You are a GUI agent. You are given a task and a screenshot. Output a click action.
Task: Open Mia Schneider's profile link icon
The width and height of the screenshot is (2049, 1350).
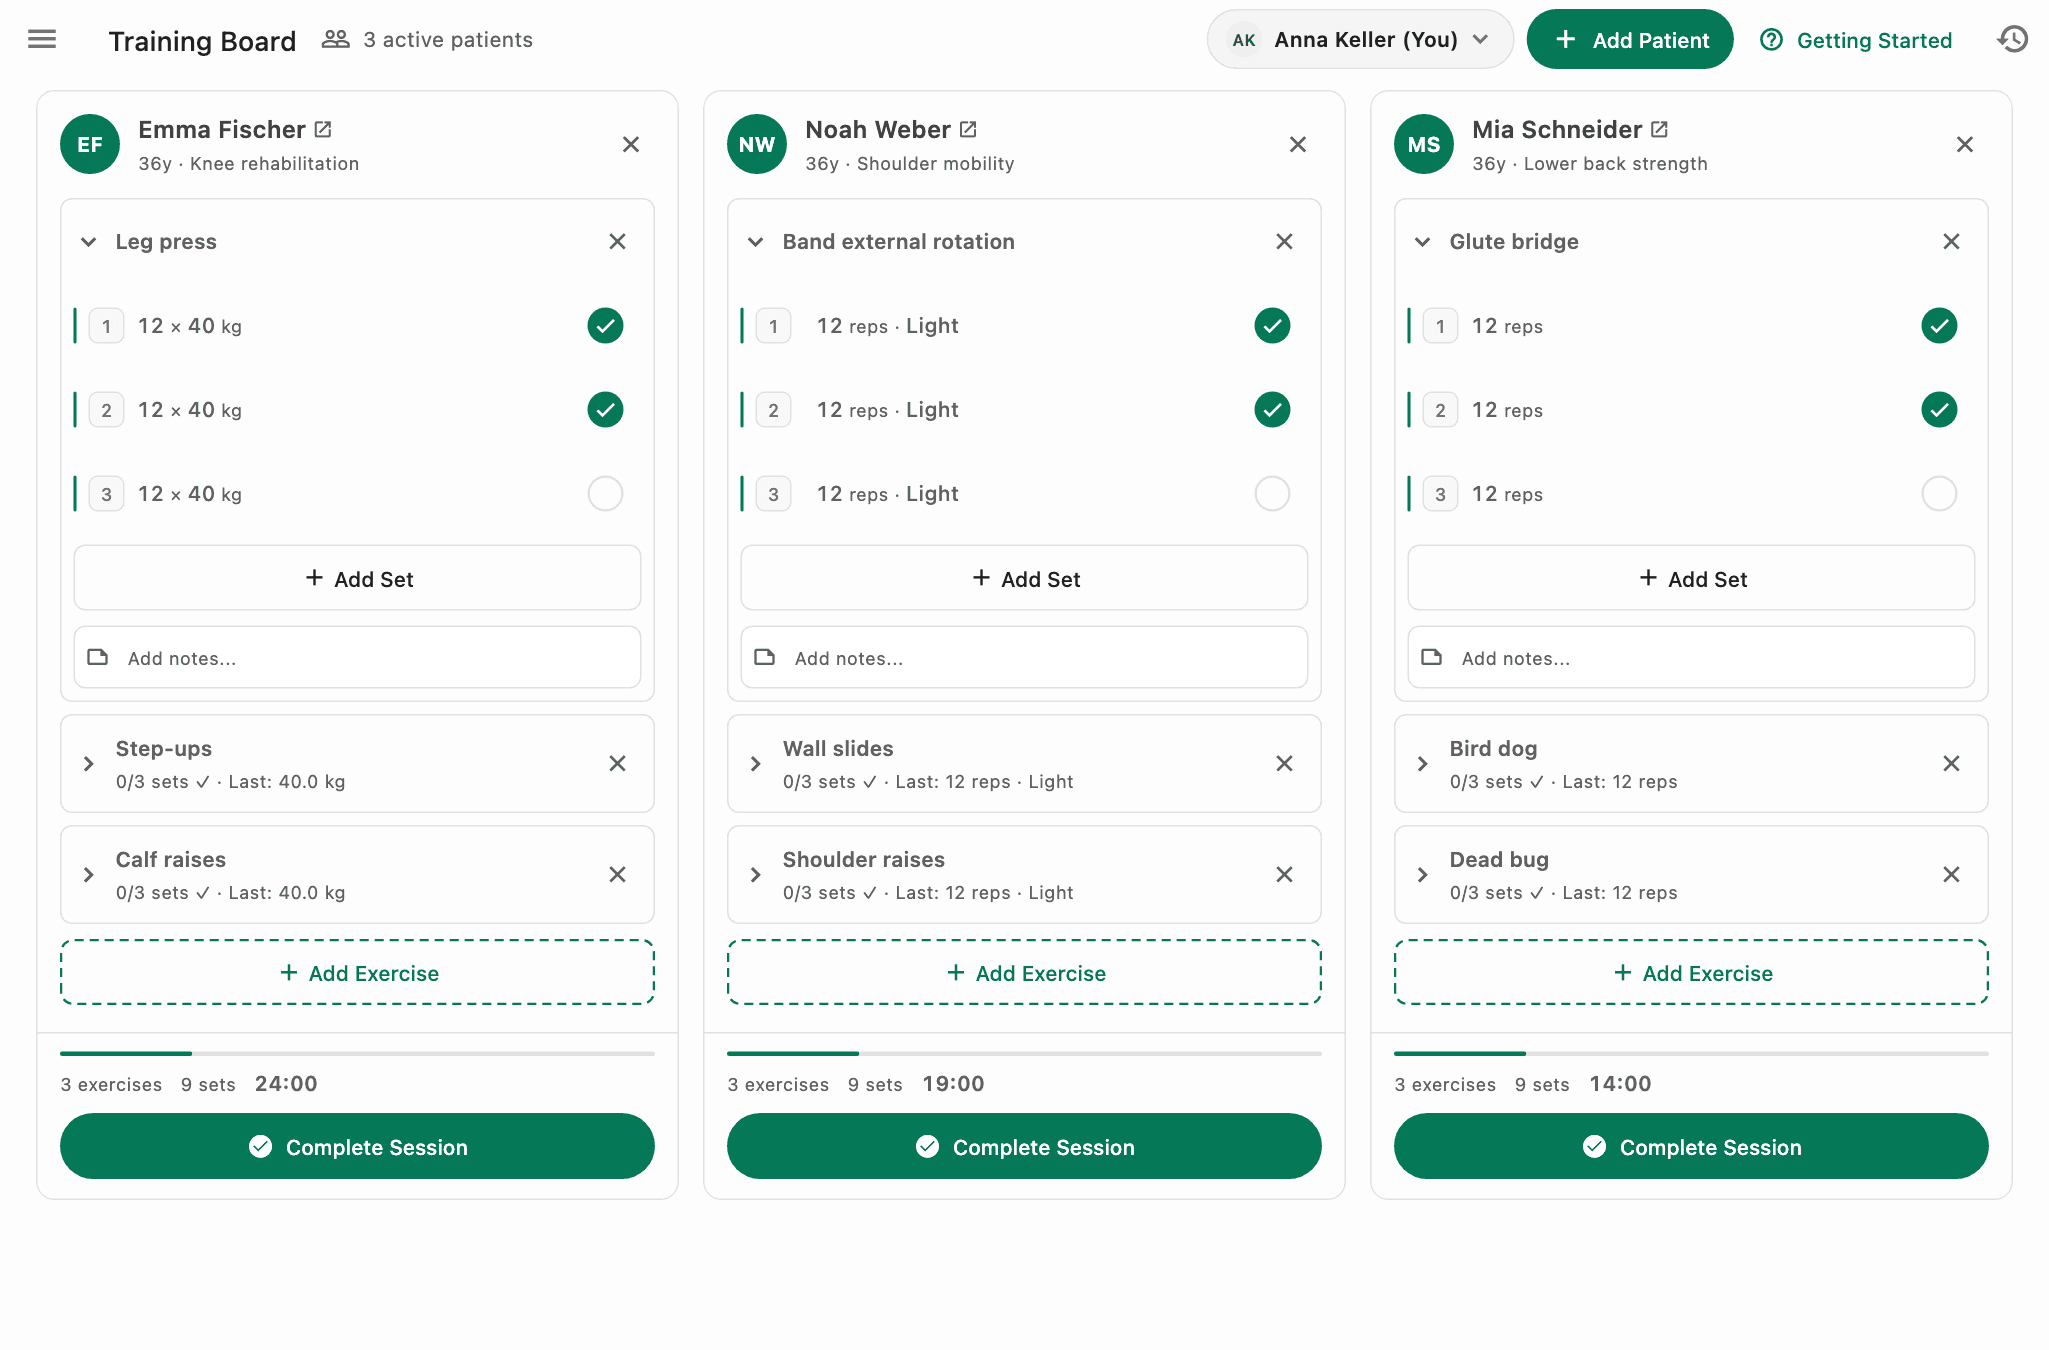coord(1660,129)
